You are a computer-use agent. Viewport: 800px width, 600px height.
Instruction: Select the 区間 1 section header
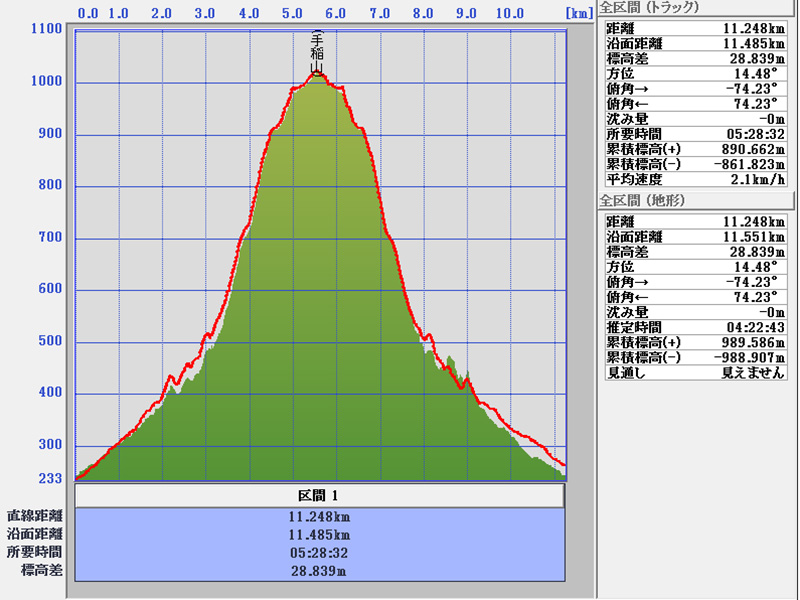pyautogui.click(x=320, y=496)
